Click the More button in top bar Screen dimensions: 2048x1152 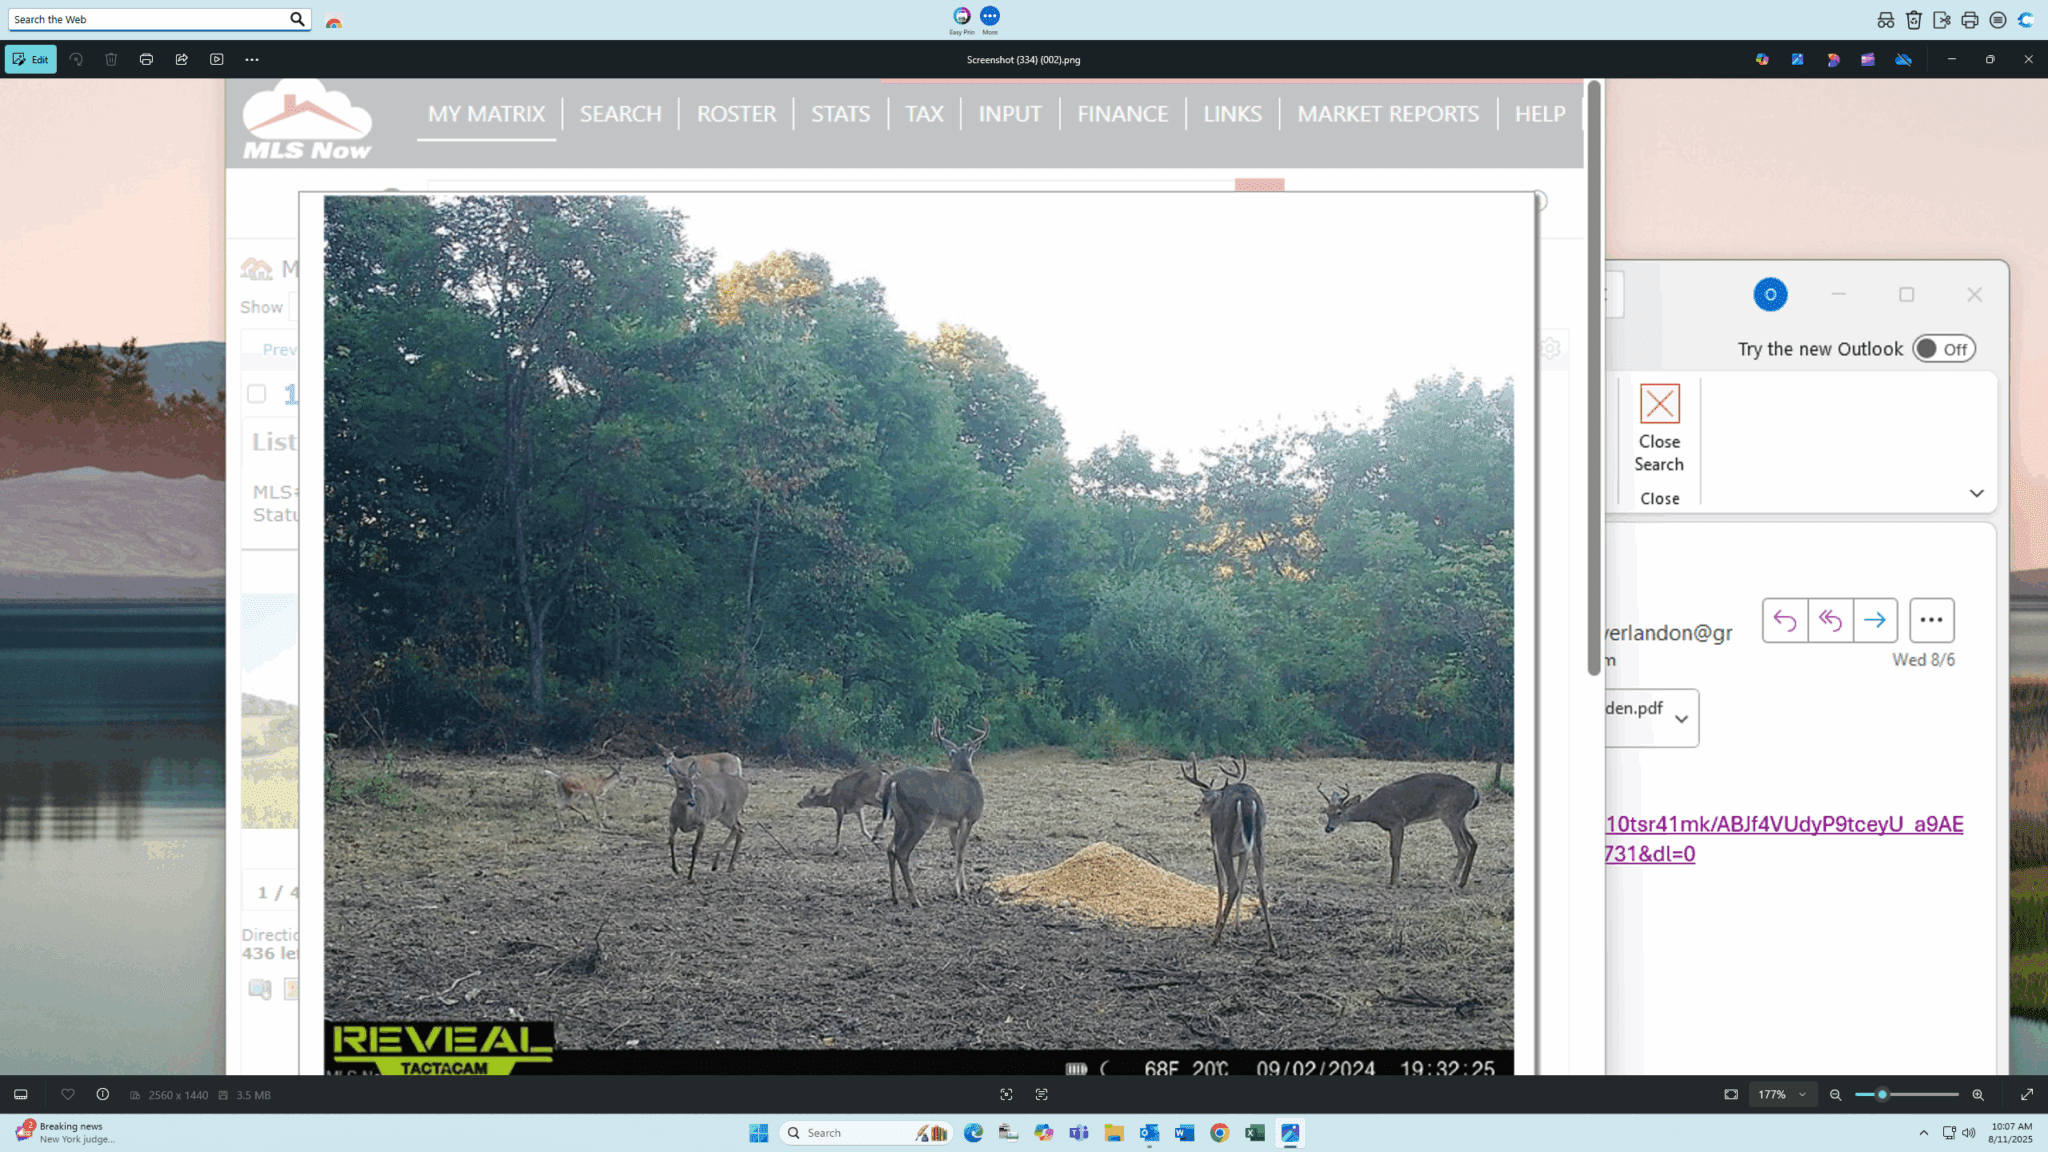click(x=989, y=17)
